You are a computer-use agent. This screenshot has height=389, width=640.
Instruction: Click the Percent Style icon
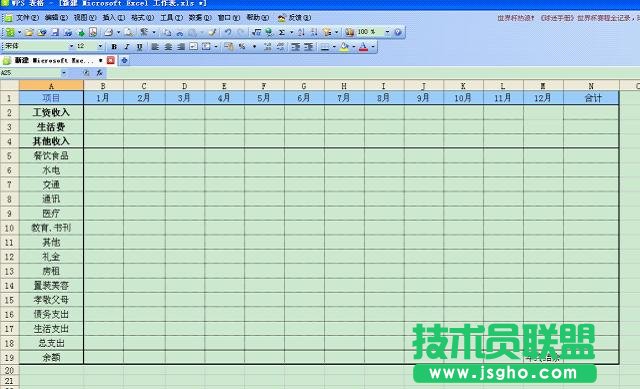point(242,47)
